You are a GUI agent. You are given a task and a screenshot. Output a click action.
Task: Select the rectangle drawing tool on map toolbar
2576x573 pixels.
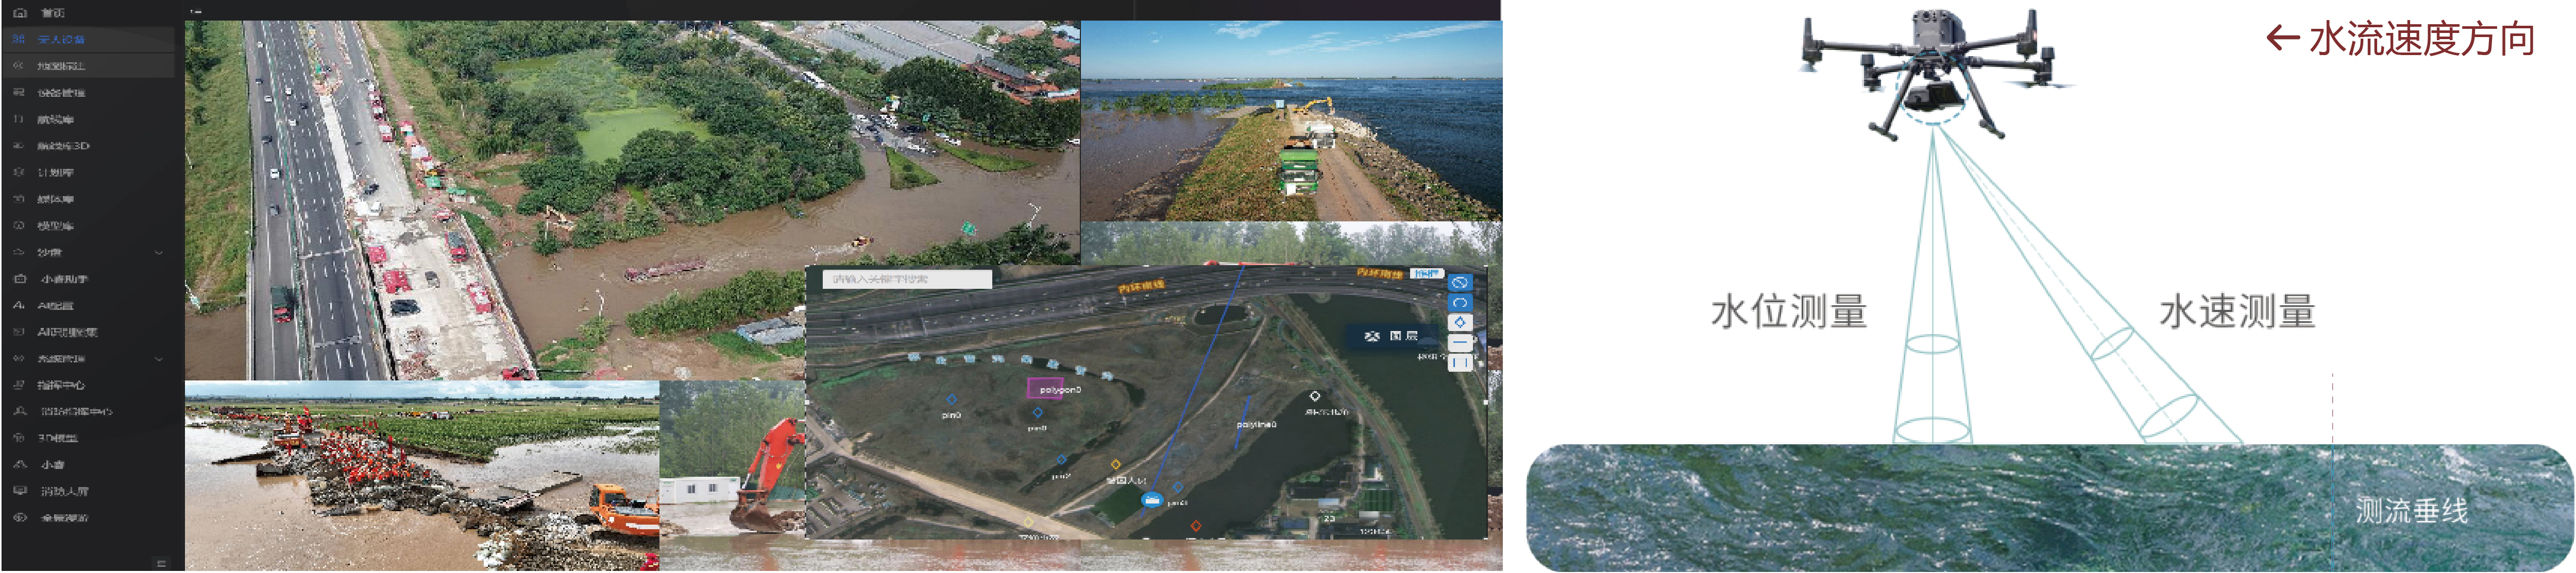[1459, 362]
